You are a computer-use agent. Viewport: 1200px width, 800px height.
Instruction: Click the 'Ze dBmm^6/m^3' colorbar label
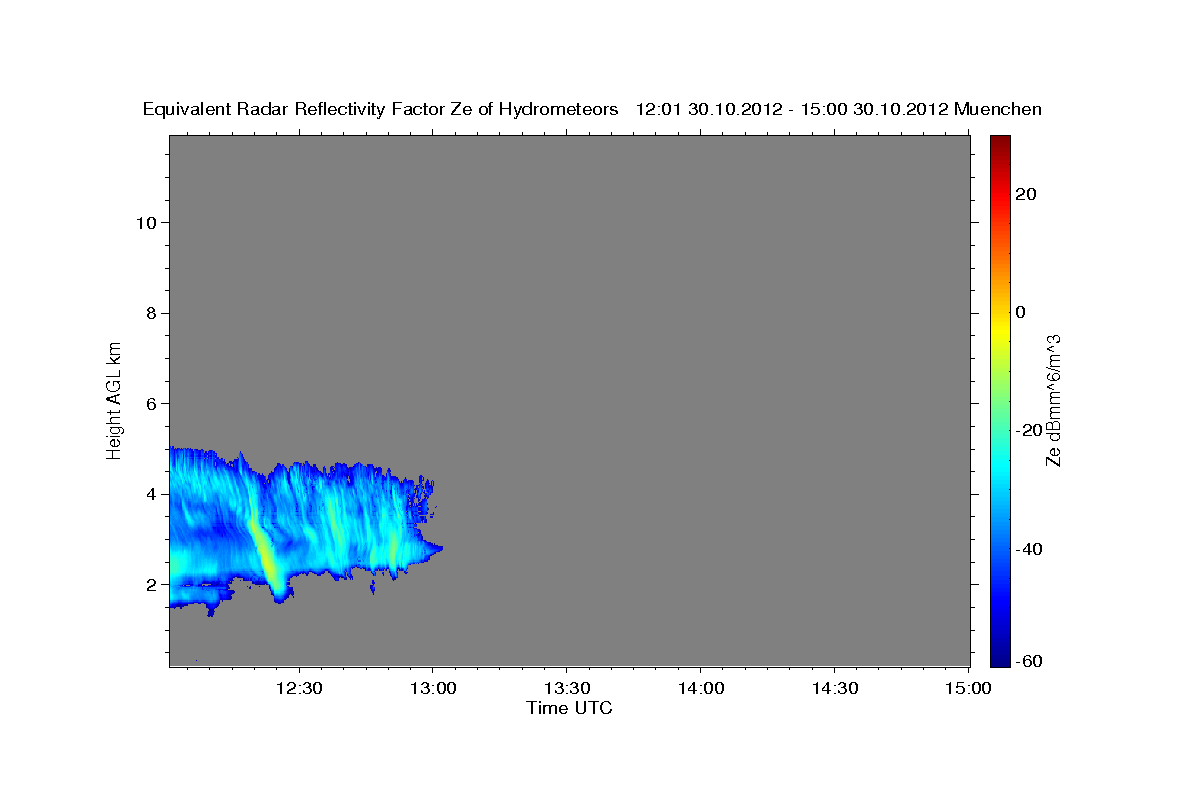pyautogui.click(x=1053, y=400)
